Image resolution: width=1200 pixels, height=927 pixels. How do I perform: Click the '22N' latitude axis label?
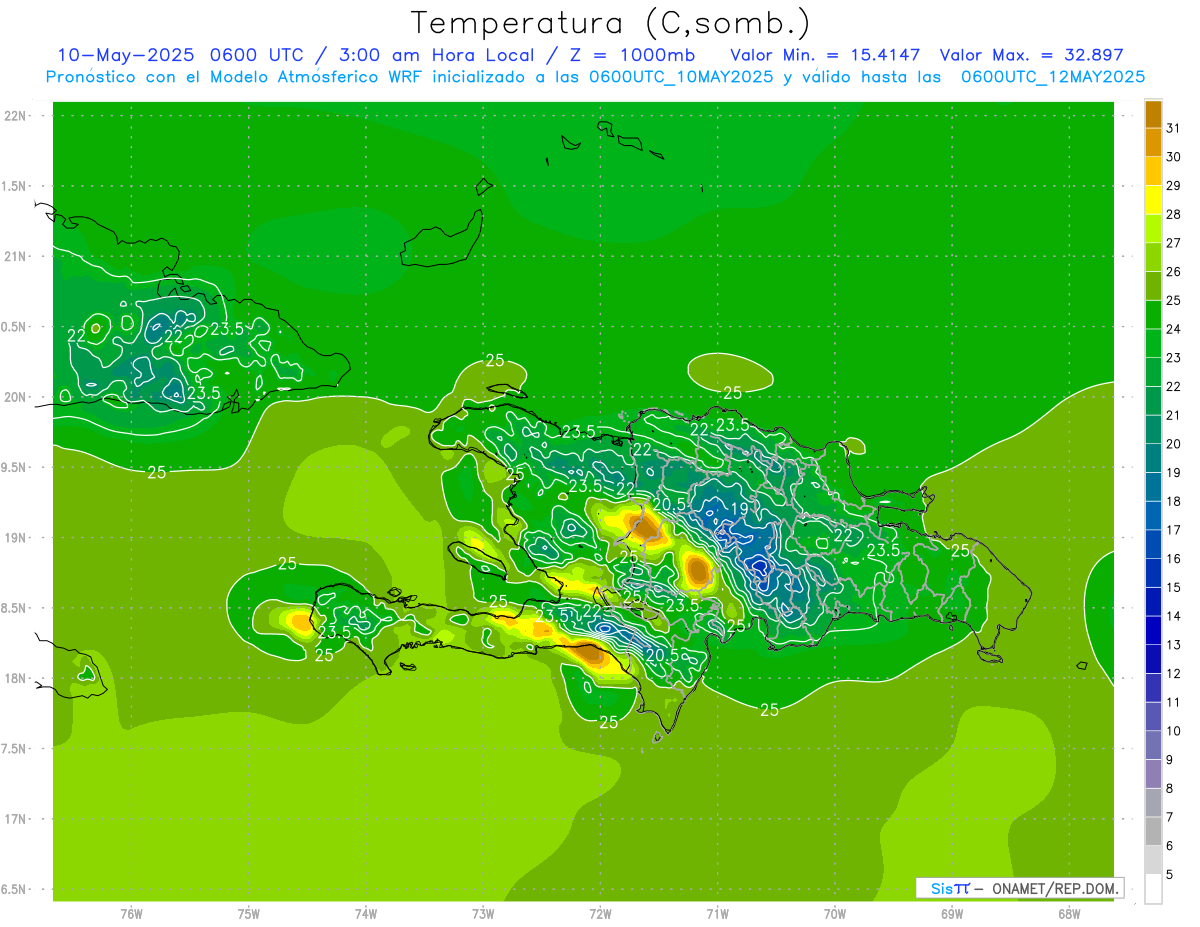click(x=16, y=116)
